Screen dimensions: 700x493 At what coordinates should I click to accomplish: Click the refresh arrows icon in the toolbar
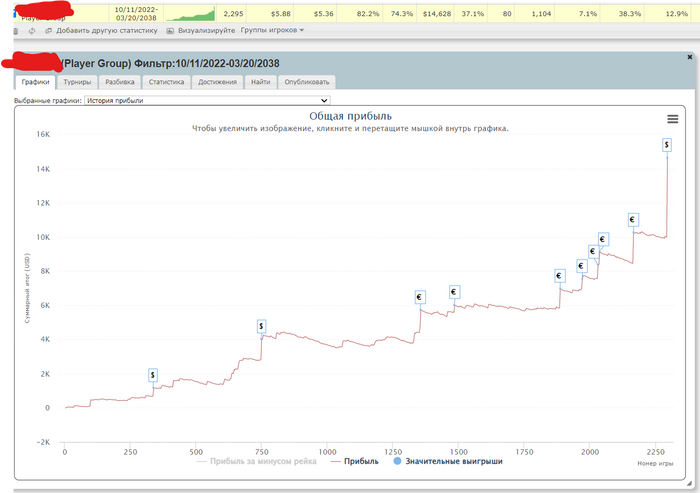coord(32,31)
